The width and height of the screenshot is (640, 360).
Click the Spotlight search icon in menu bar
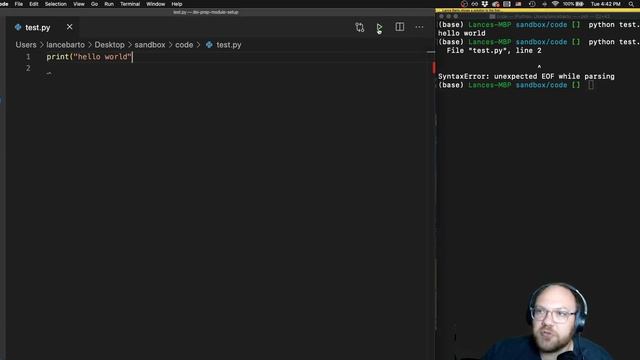[631, 4]
